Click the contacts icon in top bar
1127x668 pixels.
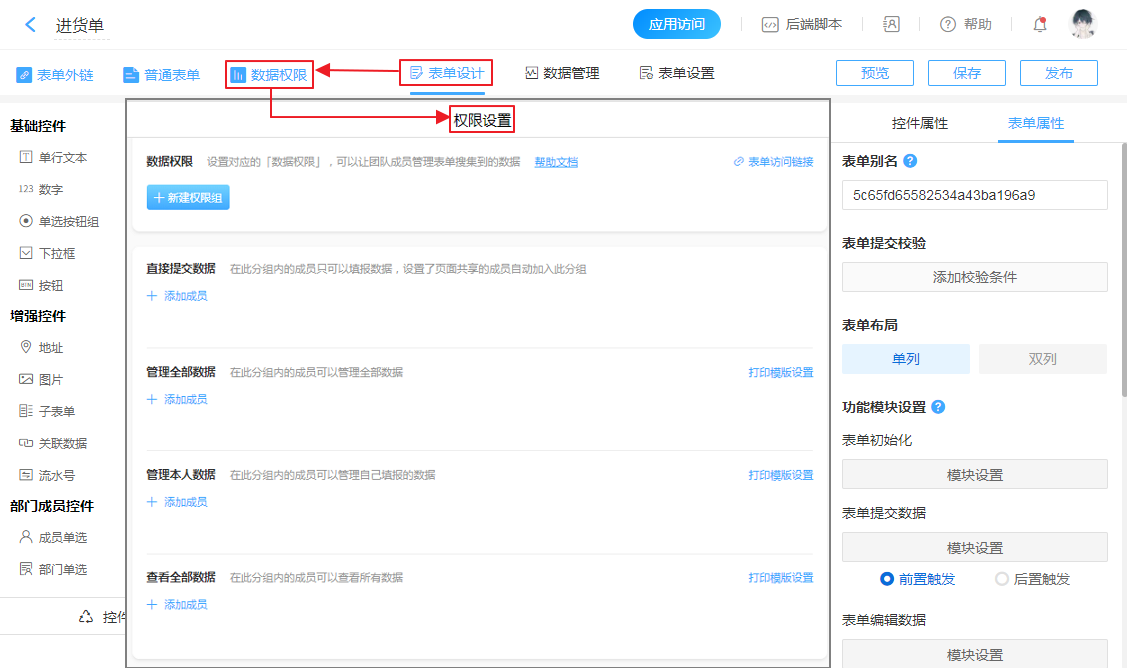click(x=891, y=25)
